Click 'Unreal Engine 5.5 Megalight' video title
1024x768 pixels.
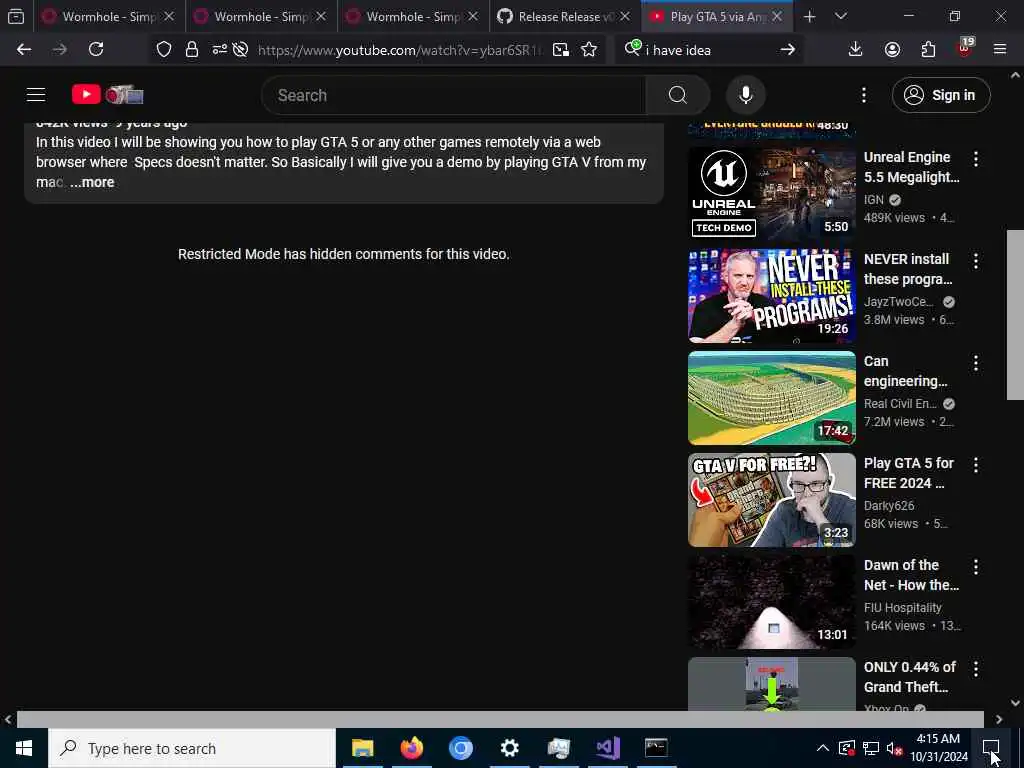pos(912,167)
